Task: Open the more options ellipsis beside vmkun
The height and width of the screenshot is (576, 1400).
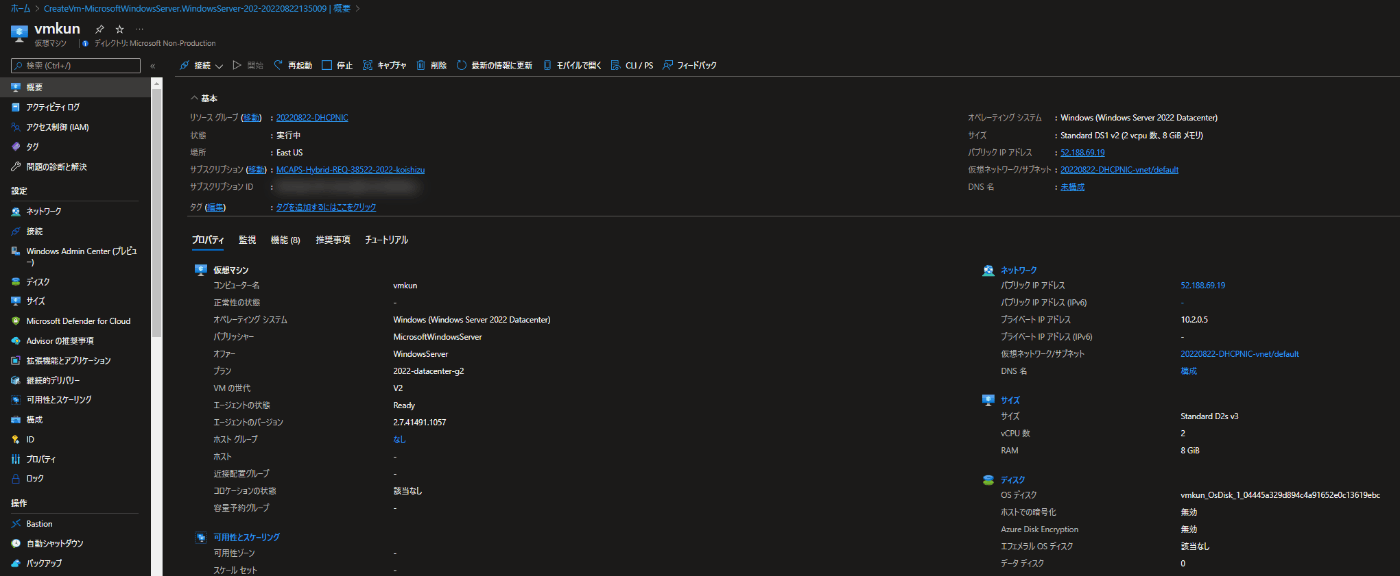Action: click(139, 29)
